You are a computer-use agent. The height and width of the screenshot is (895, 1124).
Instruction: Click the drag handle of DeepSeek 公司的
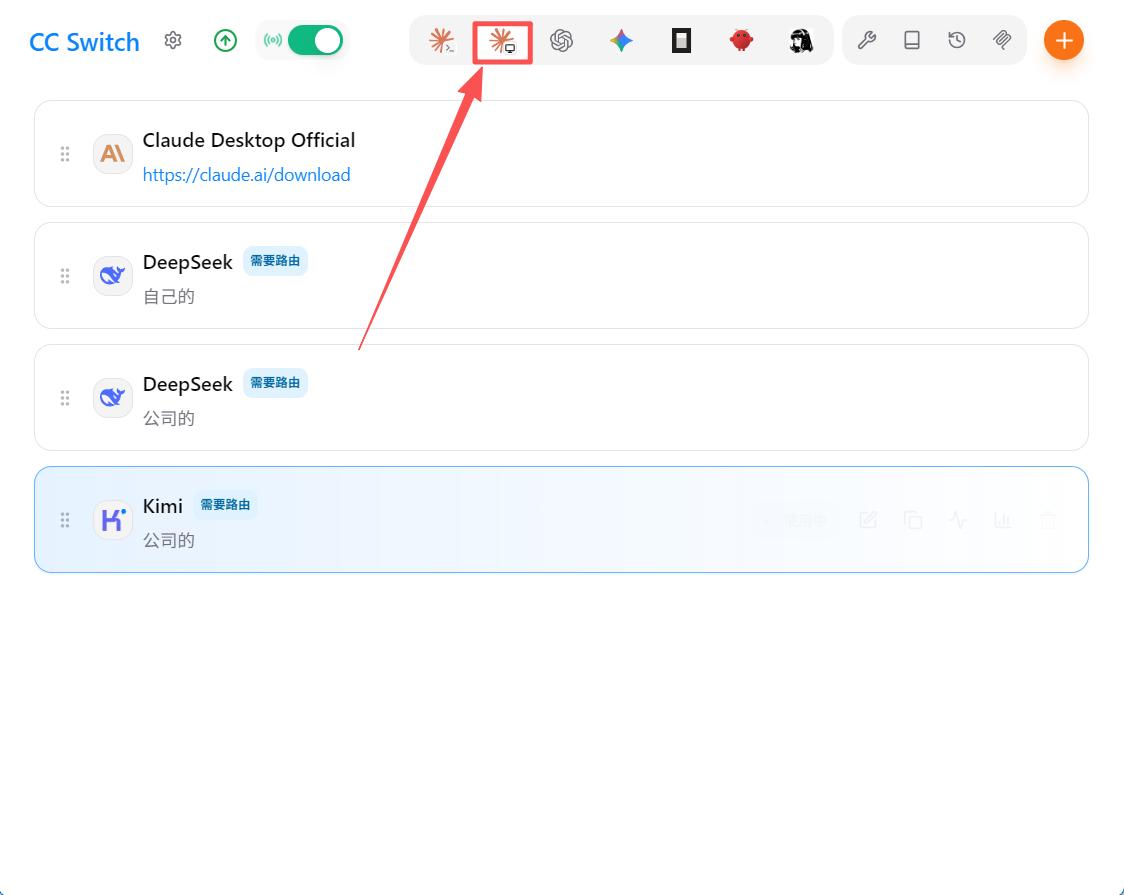(x=65, y=398)
